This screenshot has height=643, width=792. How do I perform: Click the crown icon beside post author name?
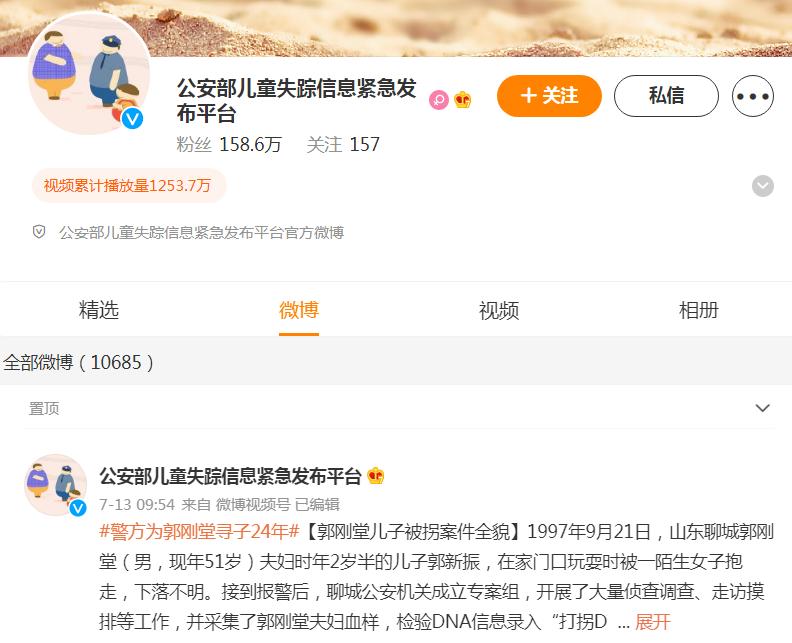(376, 475)
